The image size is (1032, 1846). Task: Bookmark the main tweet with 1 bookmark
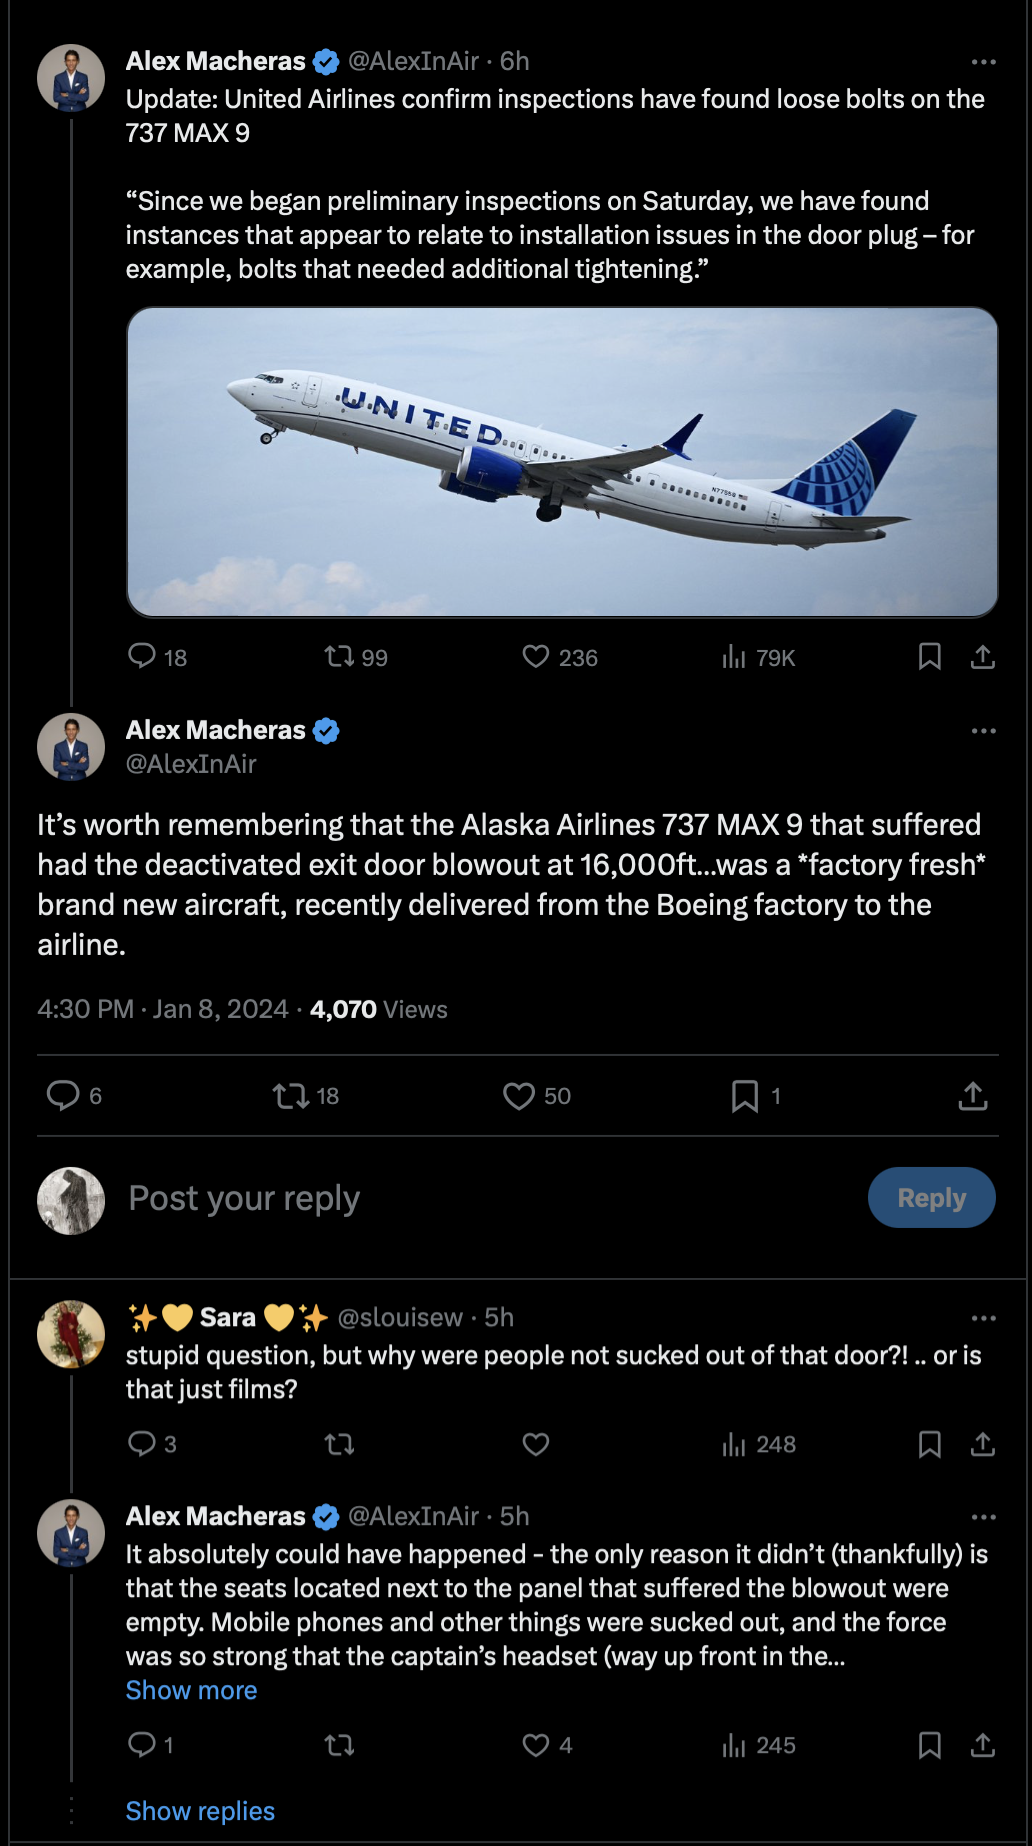(x=744, y=1096)
